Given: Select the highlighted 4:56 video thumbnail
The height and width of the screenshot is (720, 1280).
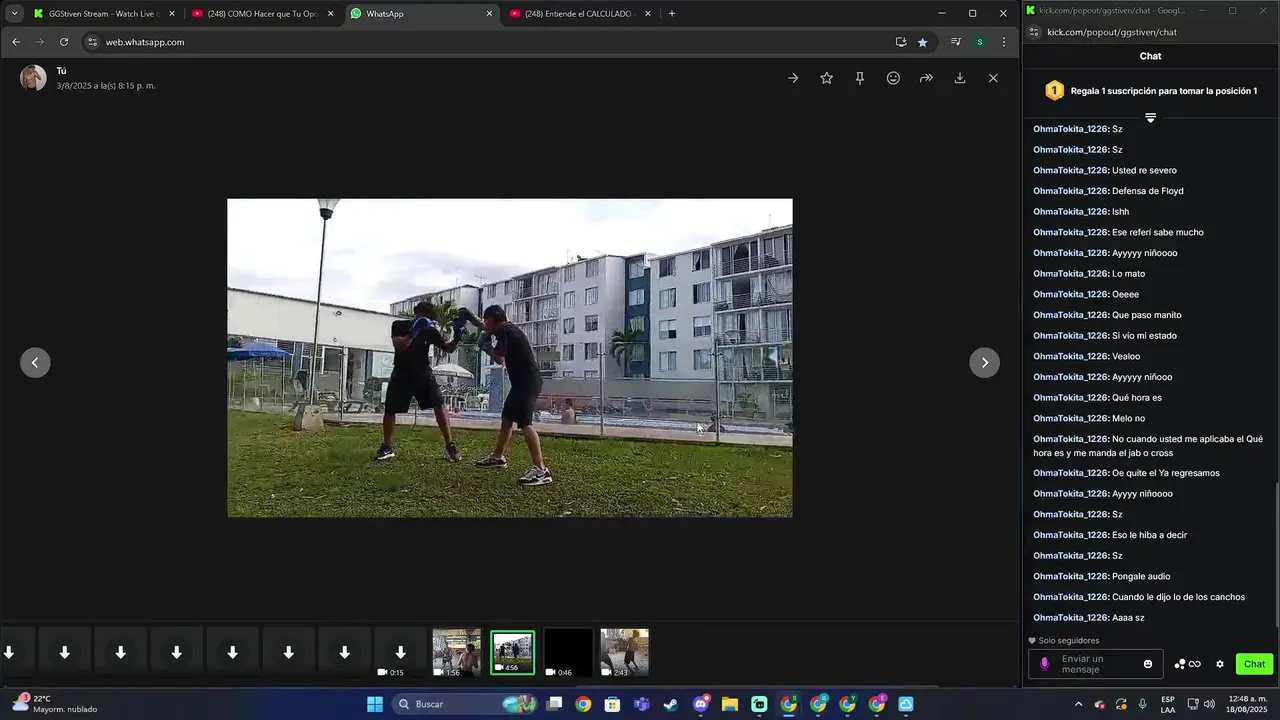Looking at the screenshot, I should click(x=512, y=653).
